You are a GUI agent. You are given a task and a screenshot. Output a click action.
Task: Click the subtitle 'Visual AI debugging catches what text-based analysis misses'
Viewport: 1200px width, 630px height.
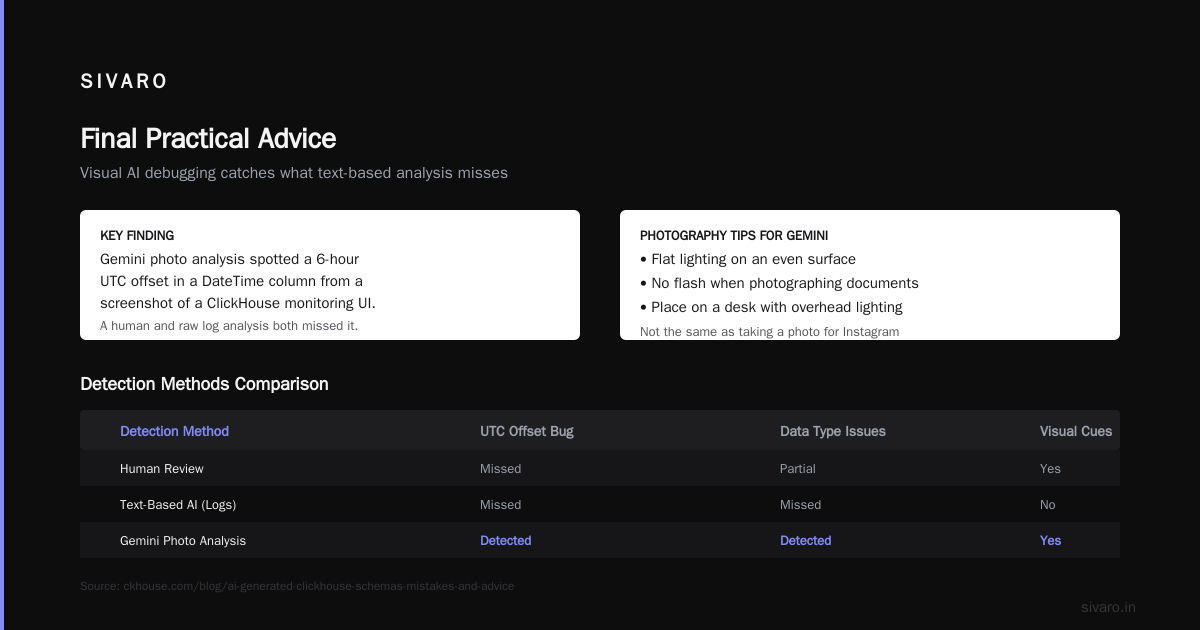pyautogui.click(x=294, y=173)
